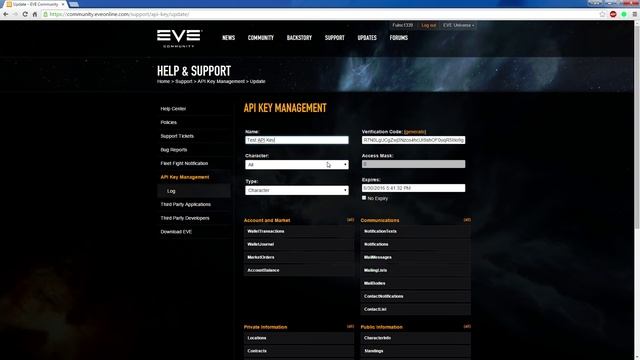Open the Chrome hamburger menu
Screen dimensions: 640x360
[x=634, y=14]
